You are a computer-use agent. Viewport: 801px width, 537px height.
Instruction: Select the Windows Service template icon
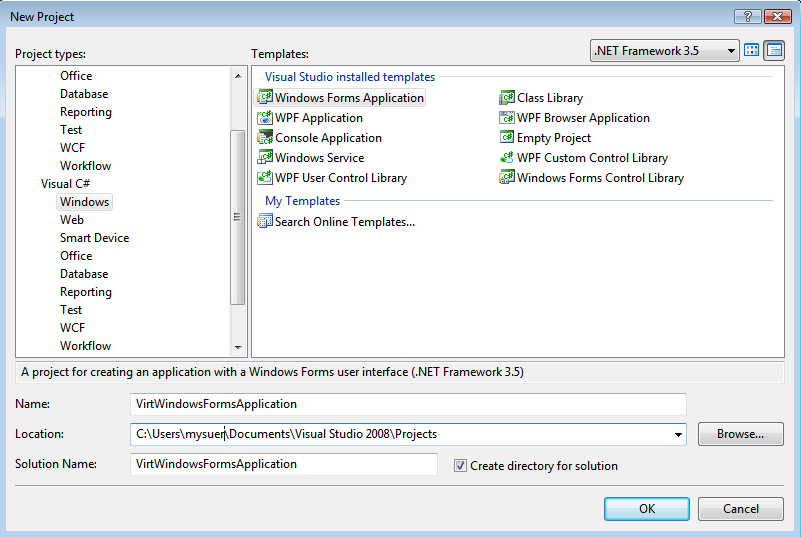(265, 158)
